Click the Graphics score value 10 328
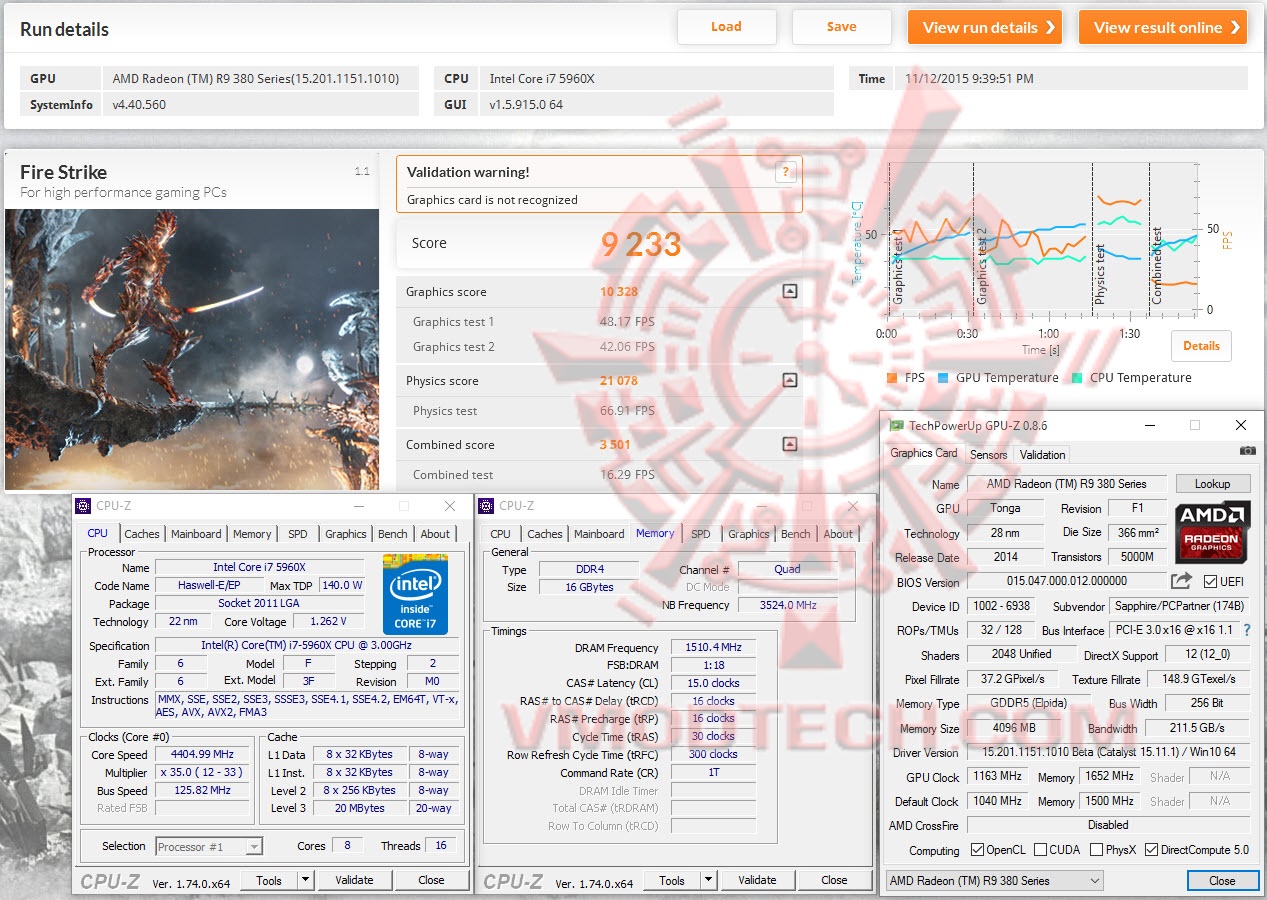 point(619,292)
